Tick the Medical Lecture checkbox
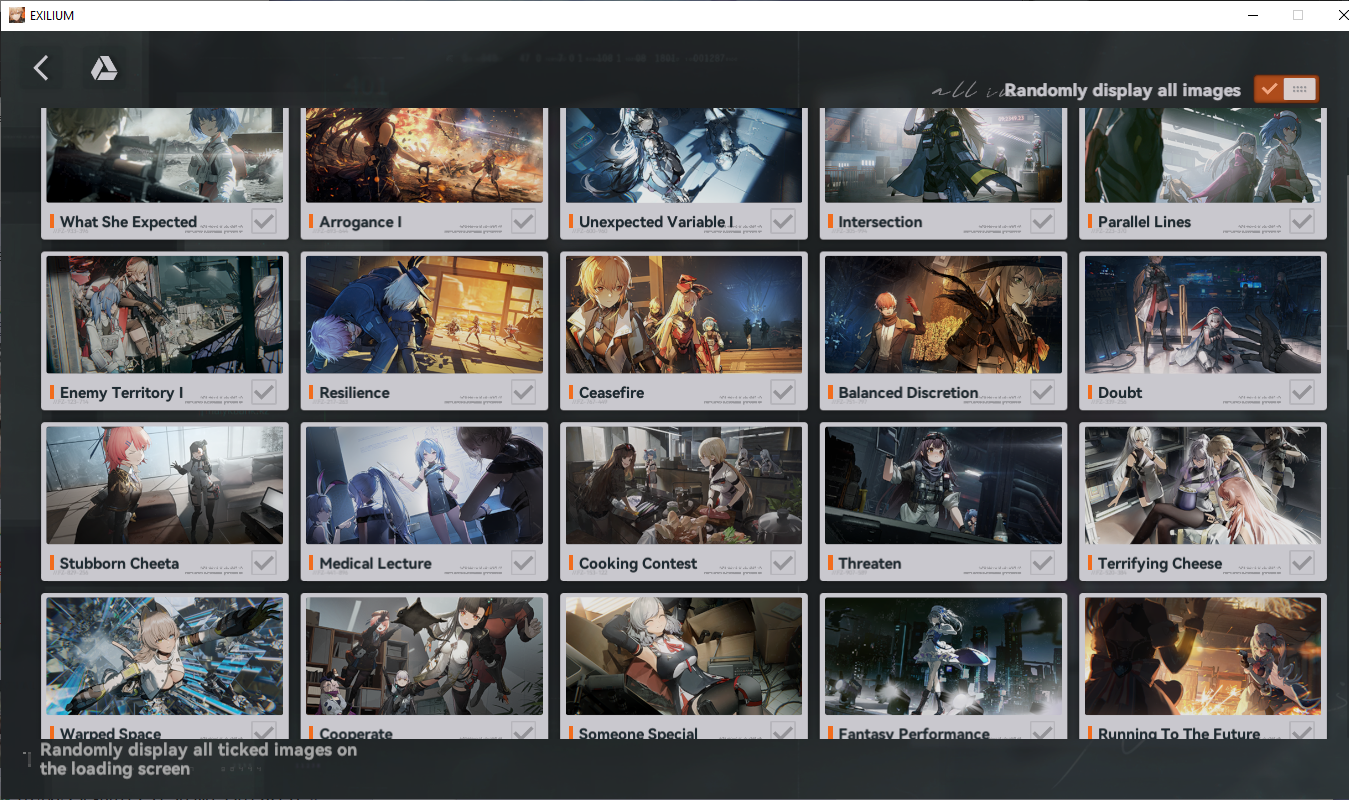The image size is (1349, 800). pos(523,563)
